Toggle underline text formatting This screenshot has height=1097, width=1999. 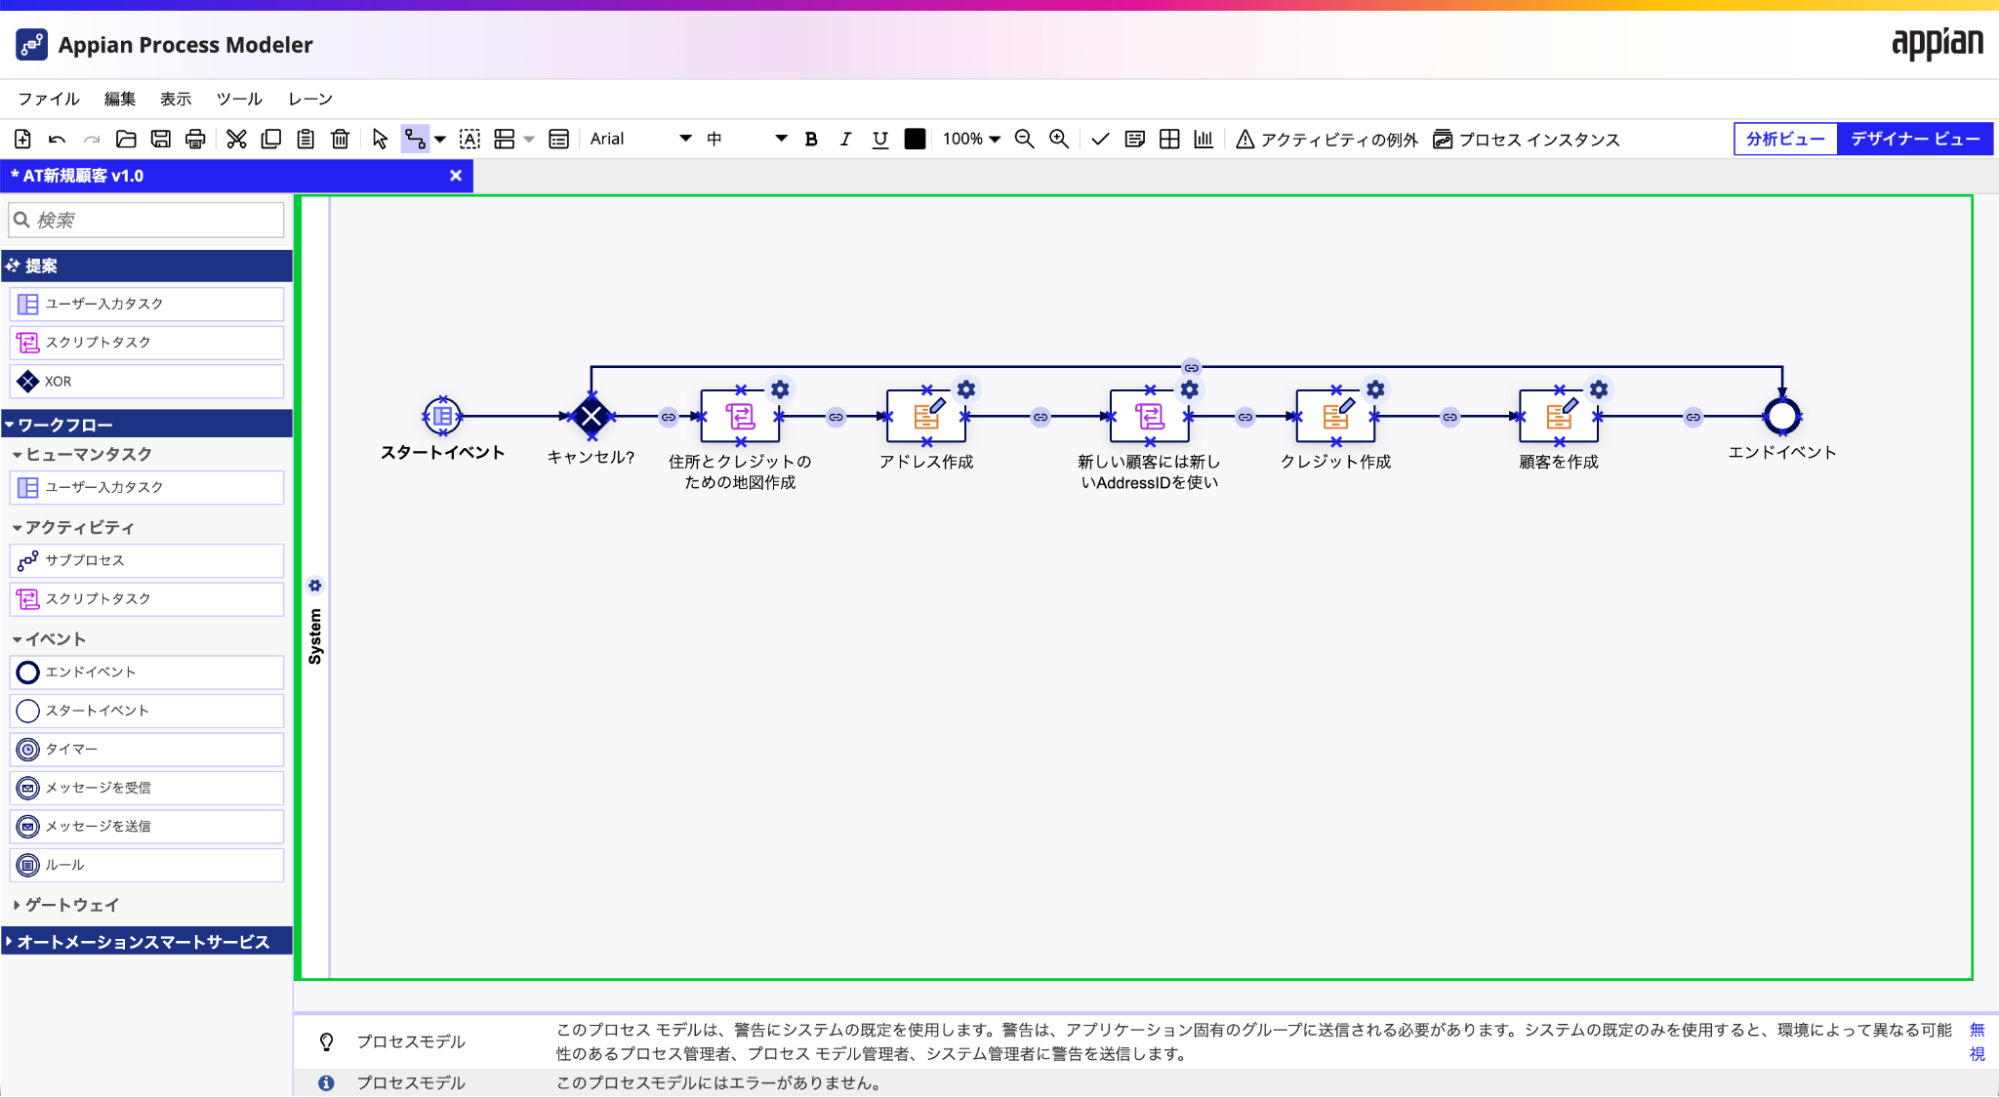coord(880,139)
